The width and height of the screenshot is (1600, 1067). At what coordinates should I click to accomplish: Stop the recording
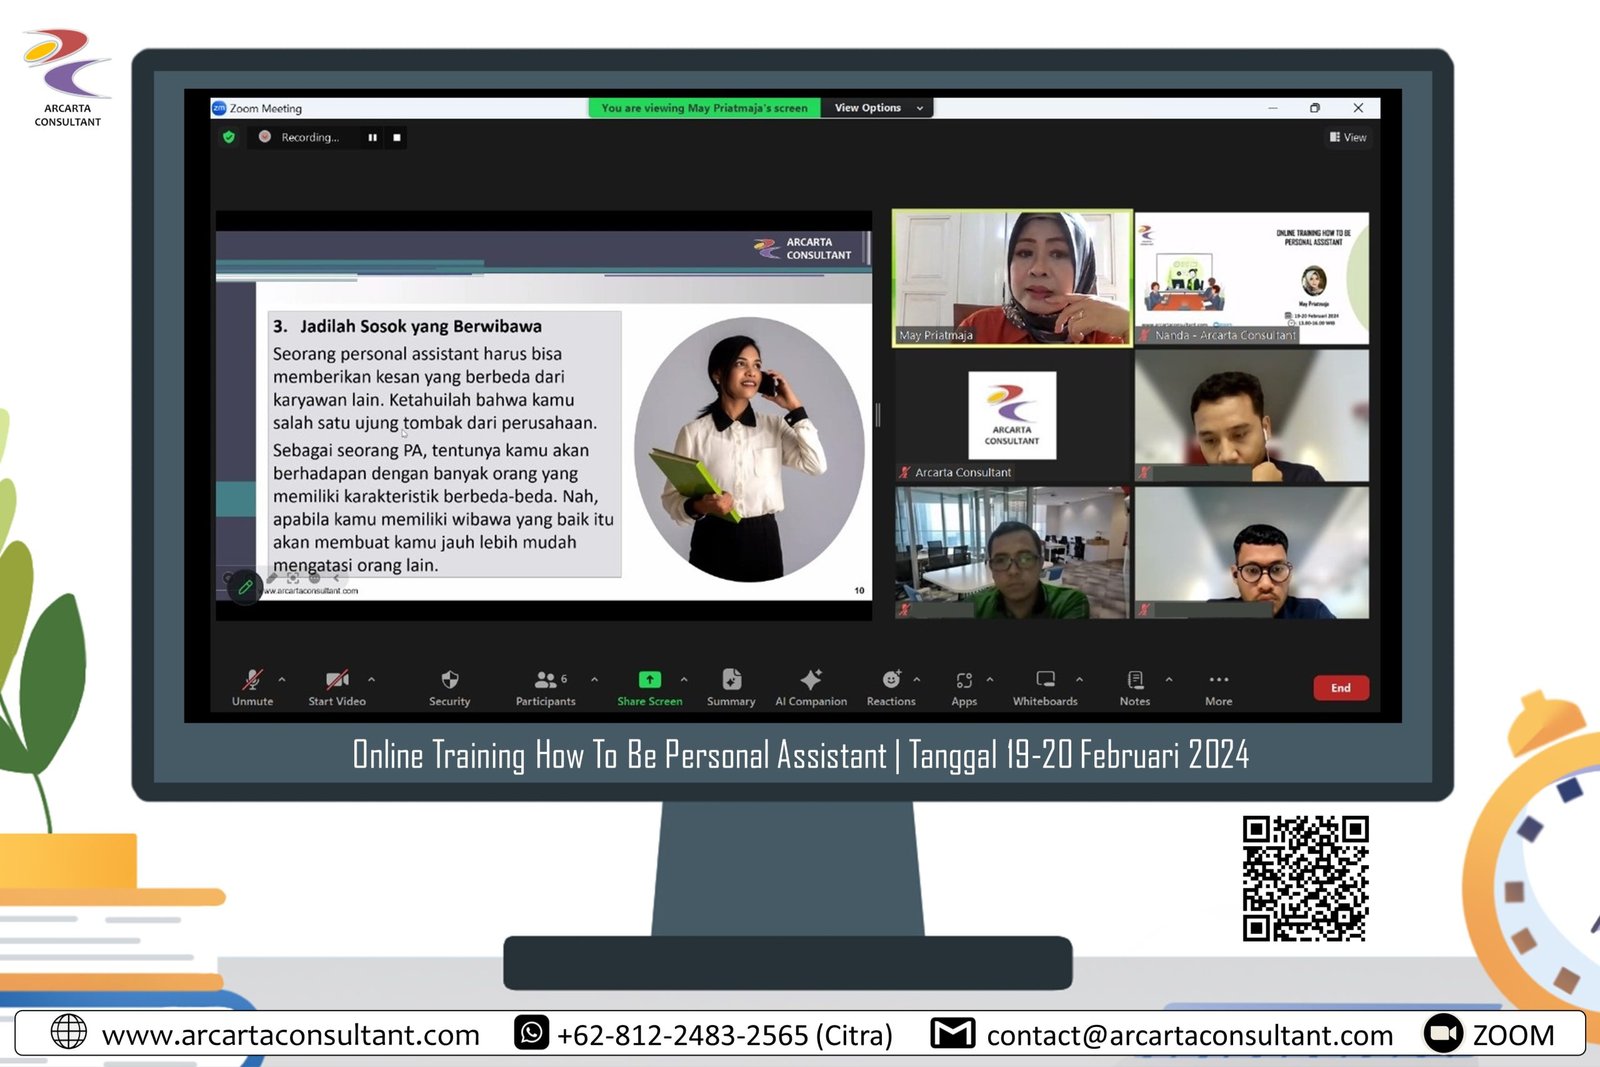(397, 138)
